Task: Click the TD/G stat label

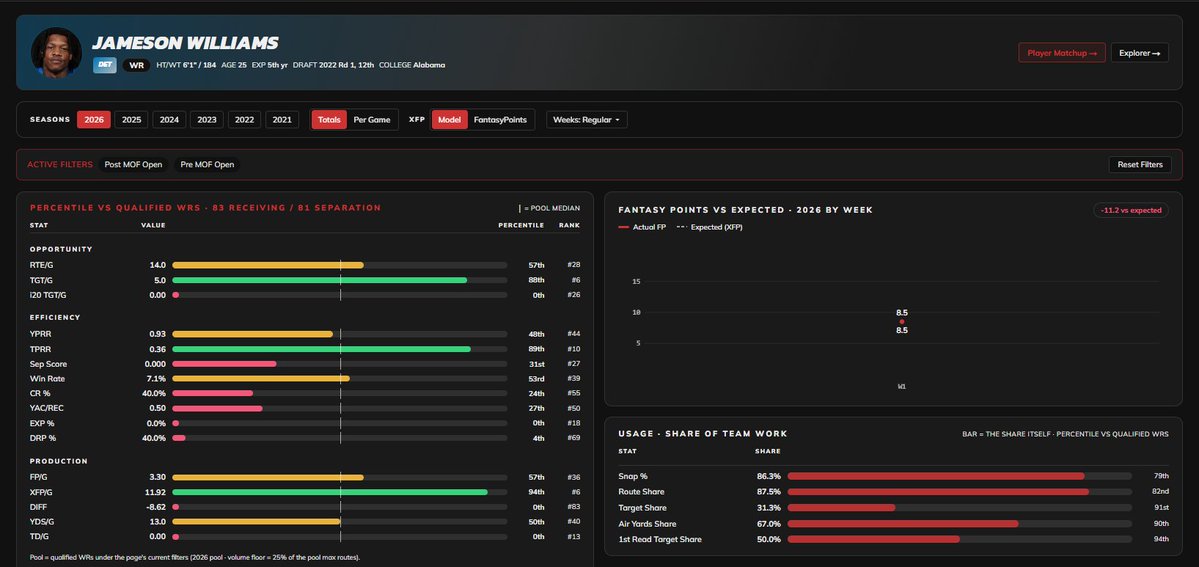Action: pyautogui.click(x=38, y=537)
